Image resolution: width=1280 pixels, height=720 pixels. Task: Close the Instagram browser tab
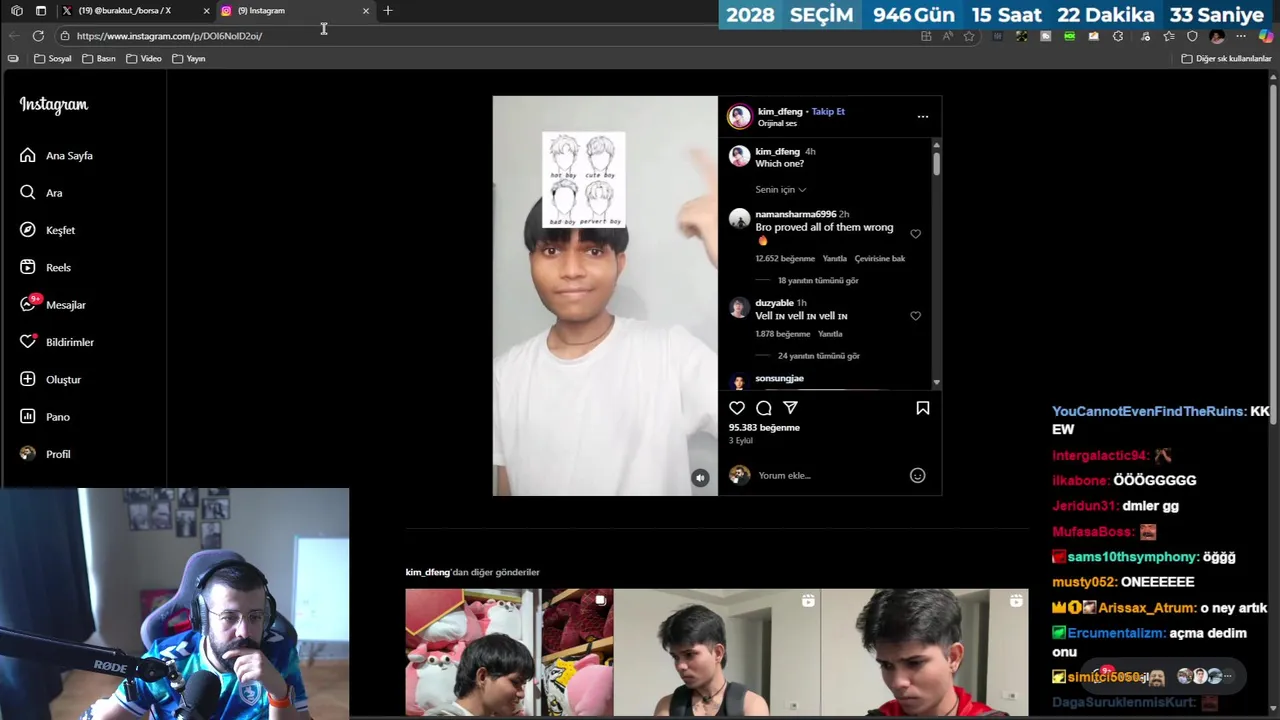point(366,11)
